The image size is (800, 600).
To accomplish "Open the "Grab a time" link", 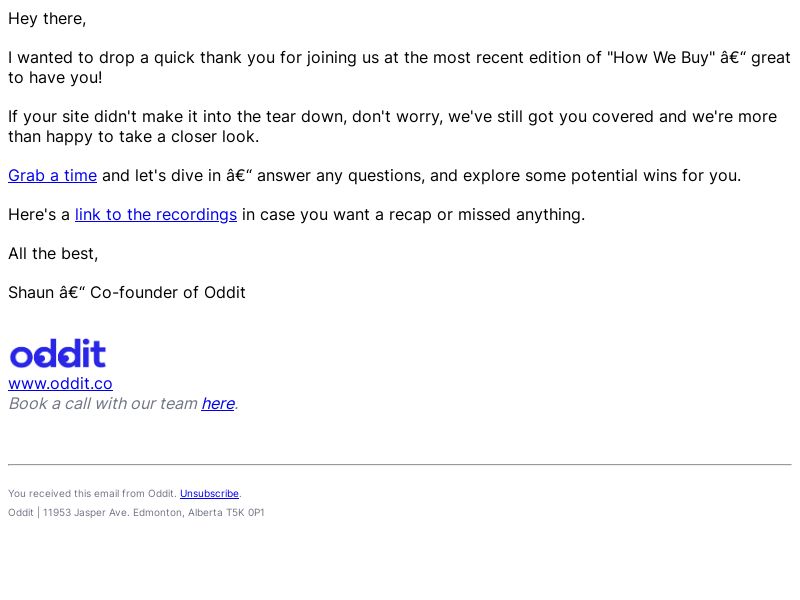I will pyautogui.click(x=53, y=176).
